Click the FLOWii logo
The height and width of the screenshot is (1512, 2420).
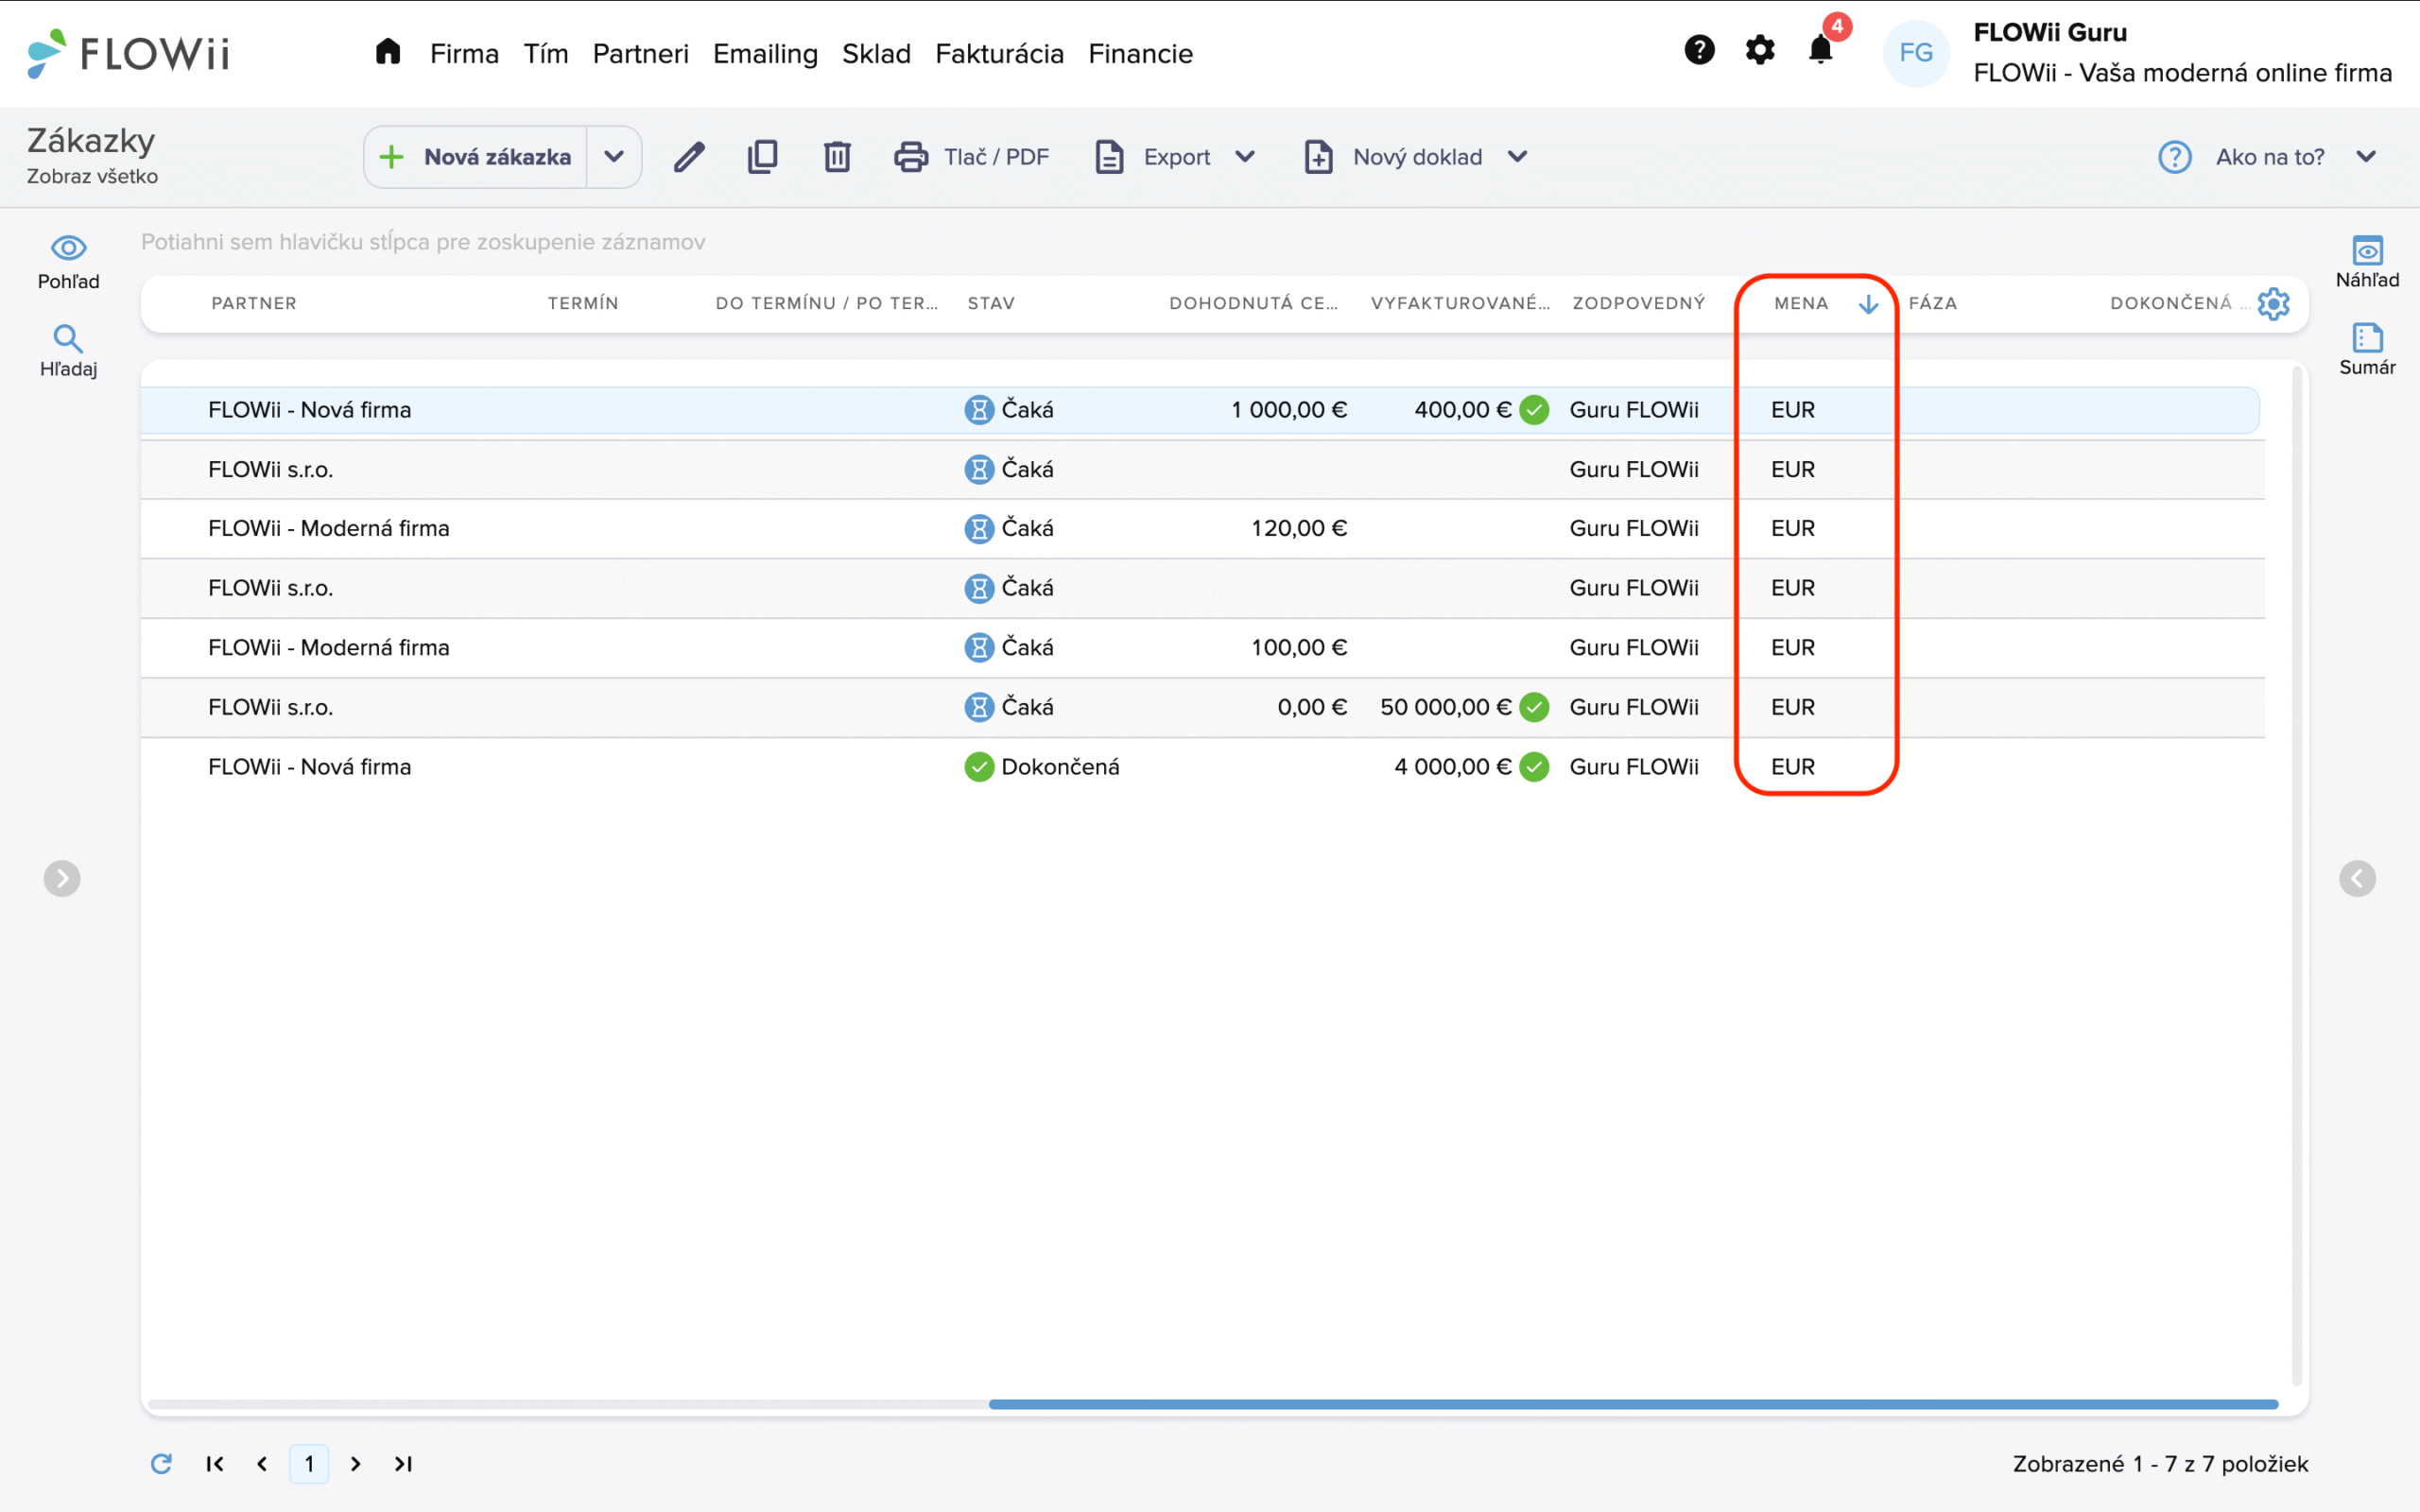pyautogui.click(x=128, y=53)
